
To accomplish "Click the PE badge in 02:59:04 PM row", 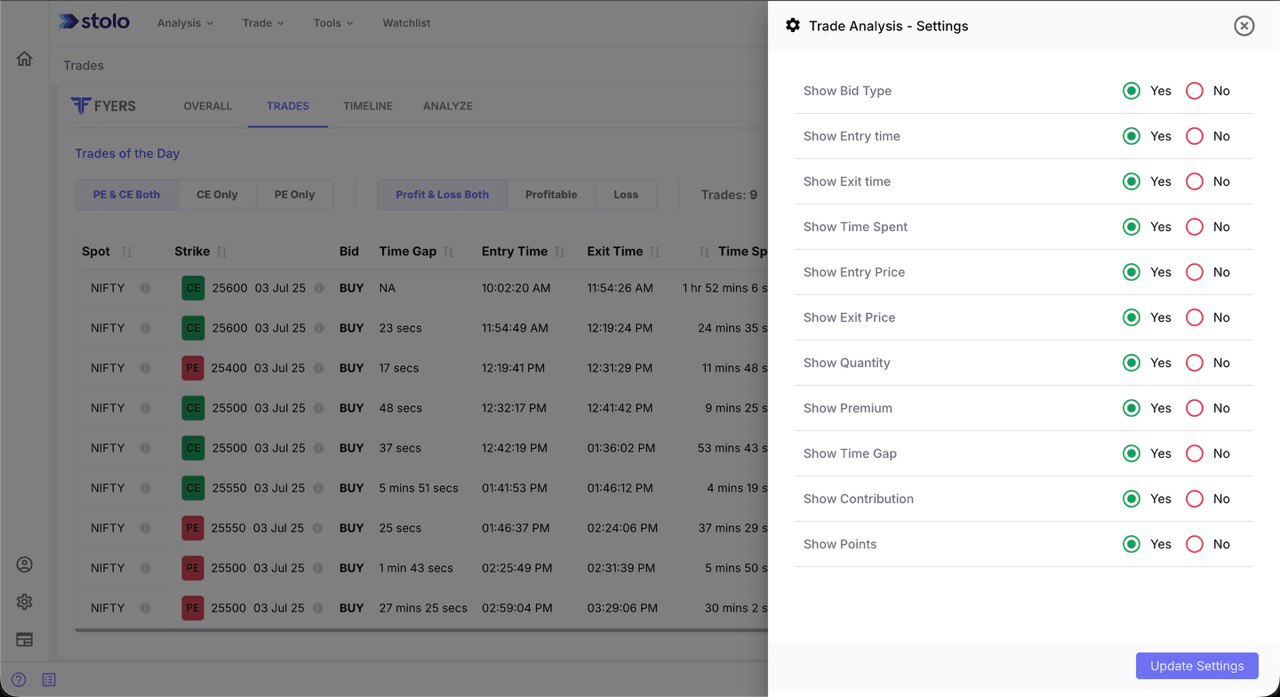I will tap(193, 608).
